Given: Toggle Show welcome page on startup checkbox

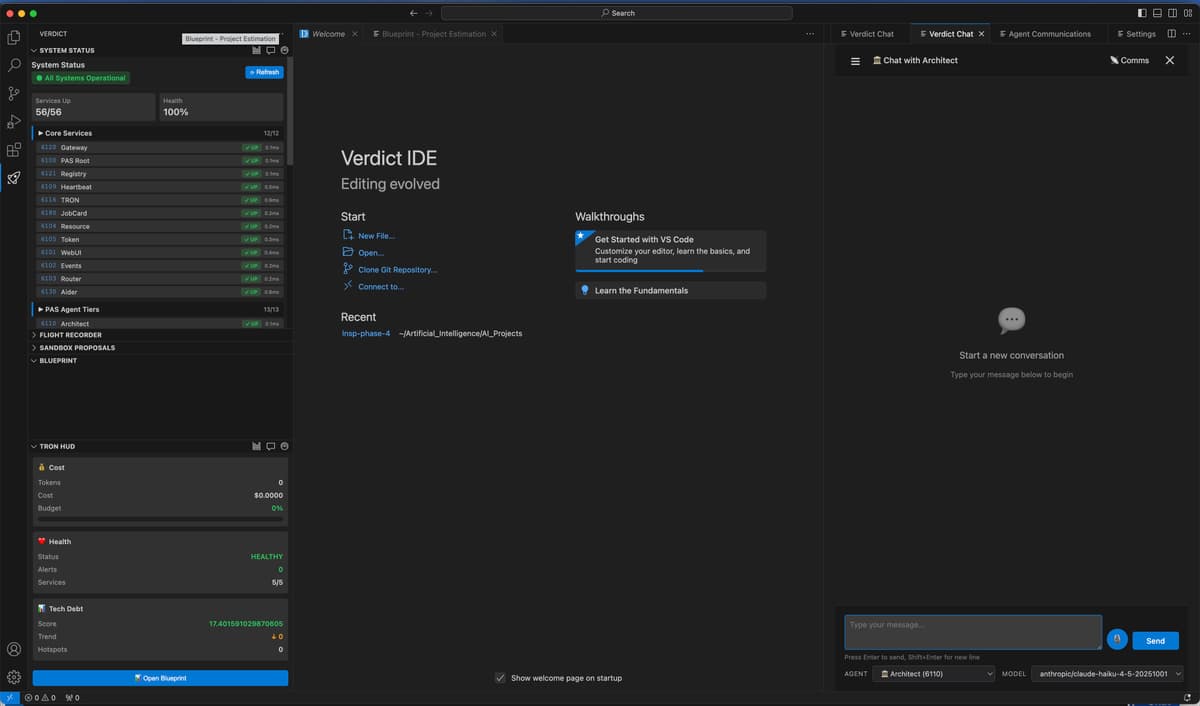Looking at the screenshot, I should [x=500, y=678].
